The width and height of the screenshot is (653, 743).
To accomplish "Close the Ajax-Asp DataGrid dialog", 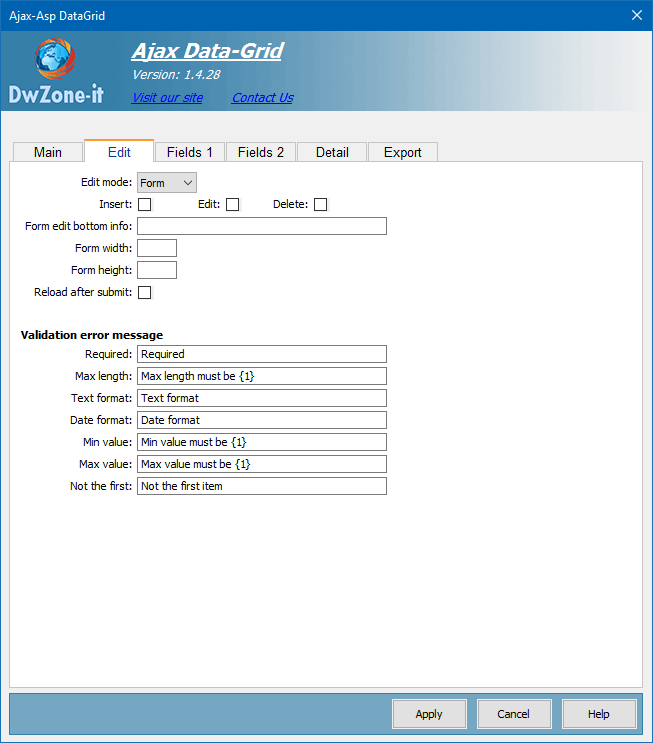I will [x=636, y=15].
